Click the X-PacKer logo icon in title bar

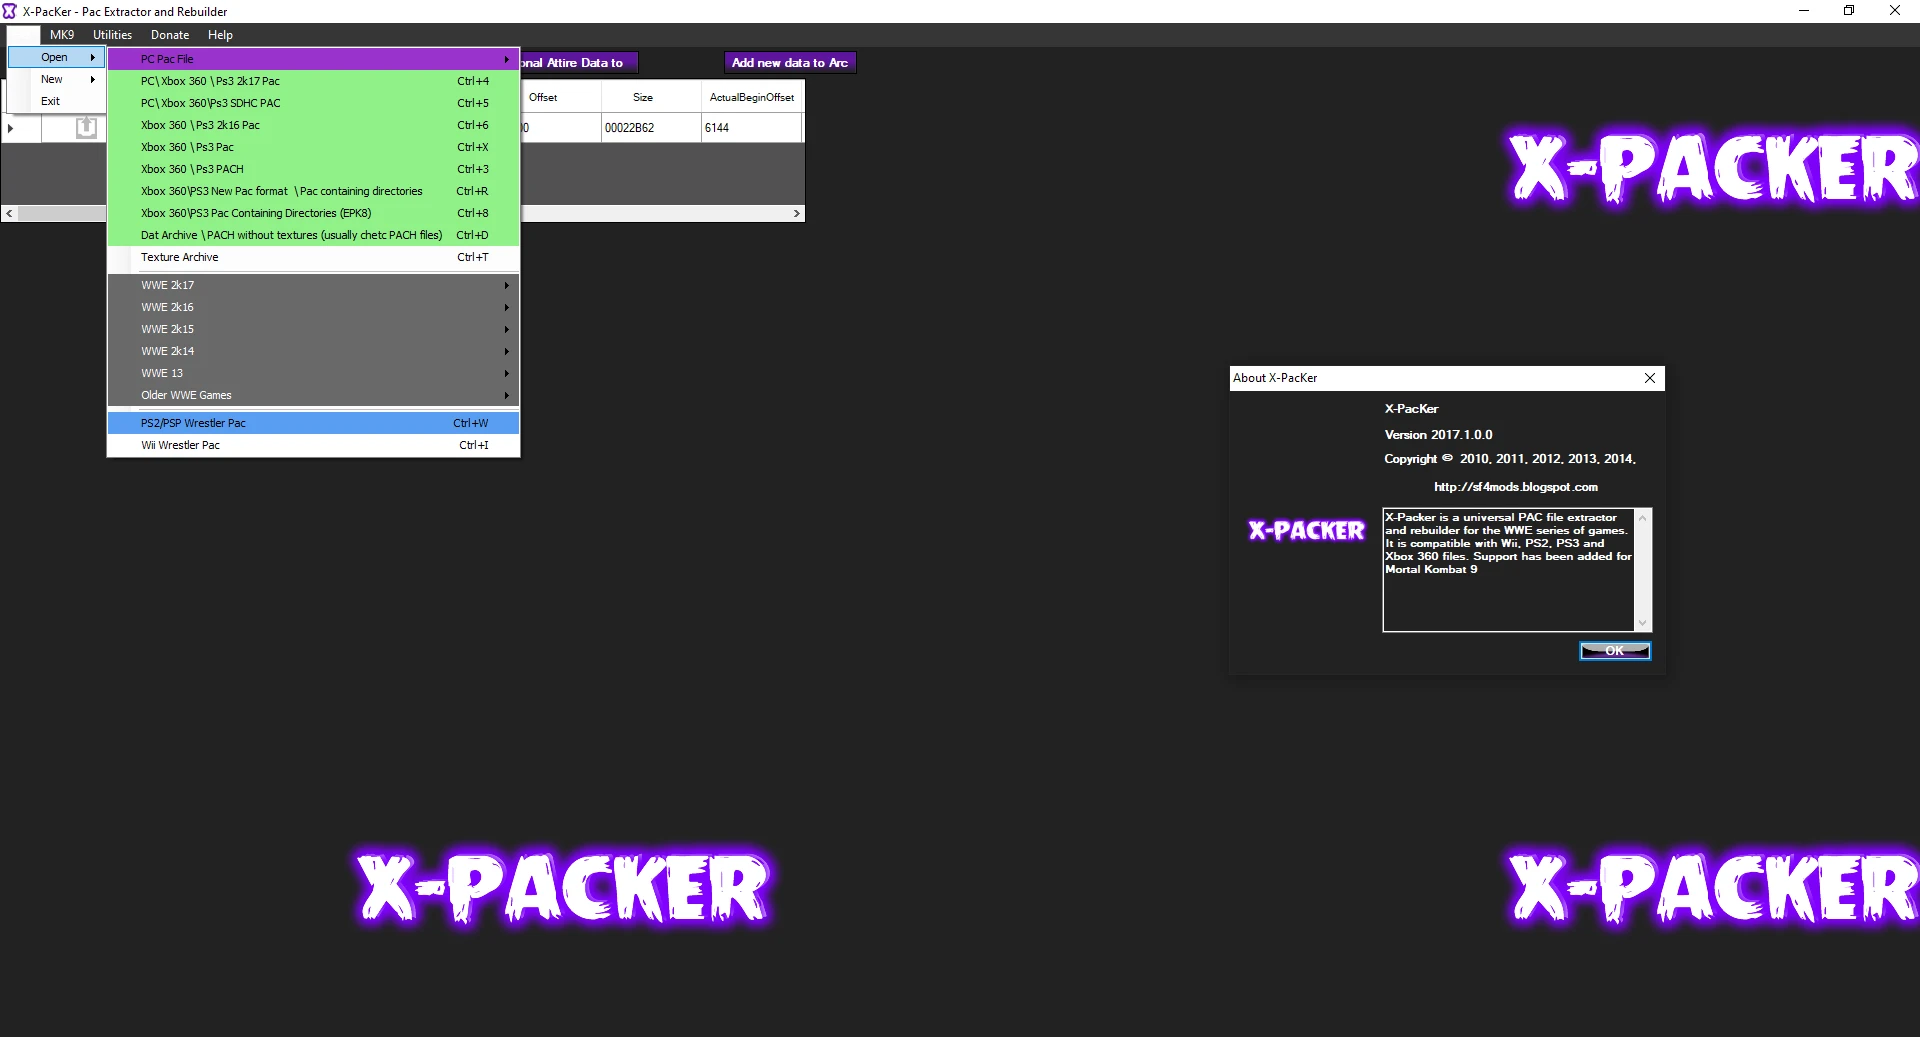(10, 11)
